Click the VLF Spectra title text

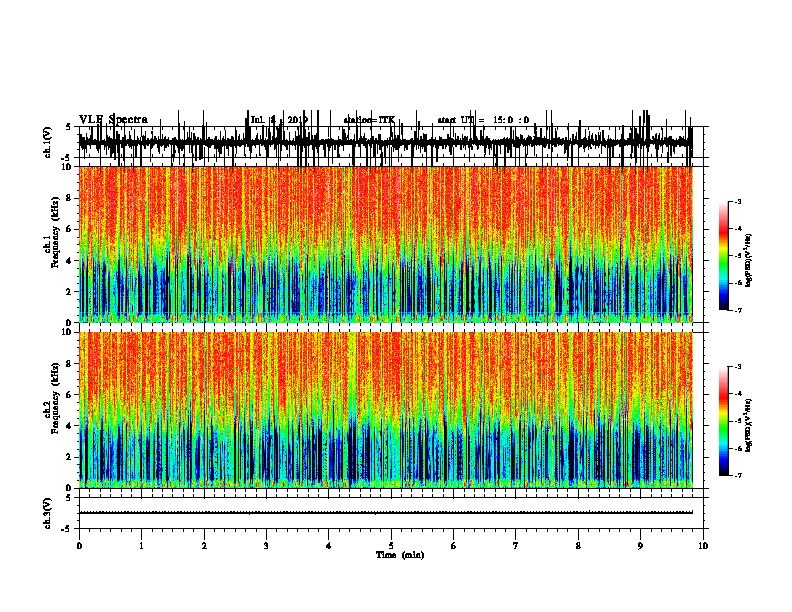113,119
